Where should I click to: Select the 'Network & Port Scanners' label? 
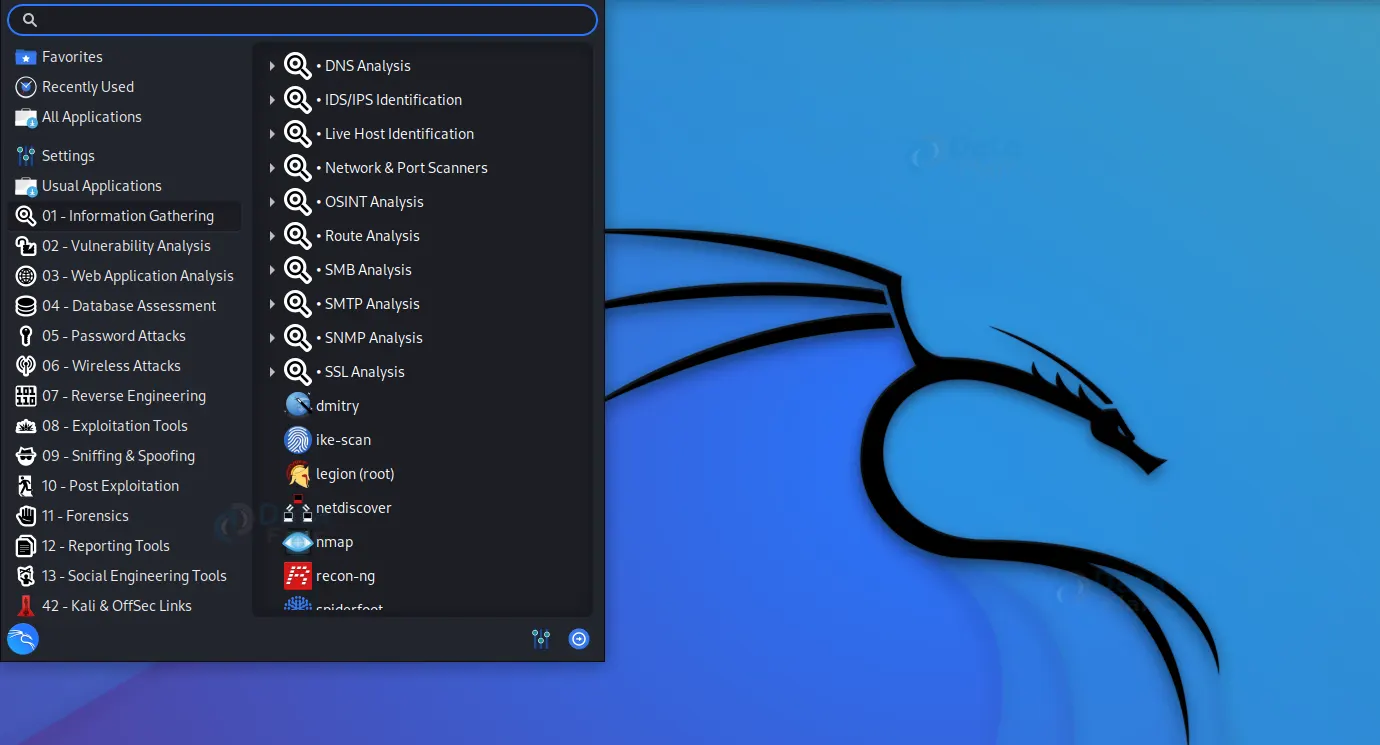pyautogui.click(x=406, y=168)
